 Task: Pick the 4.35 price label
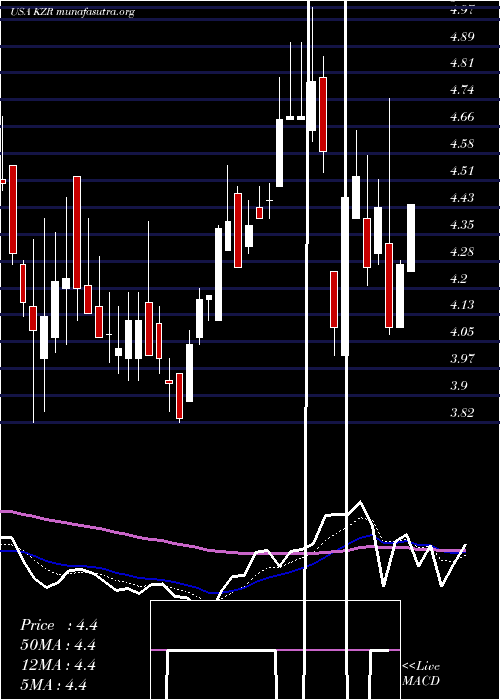462,224
